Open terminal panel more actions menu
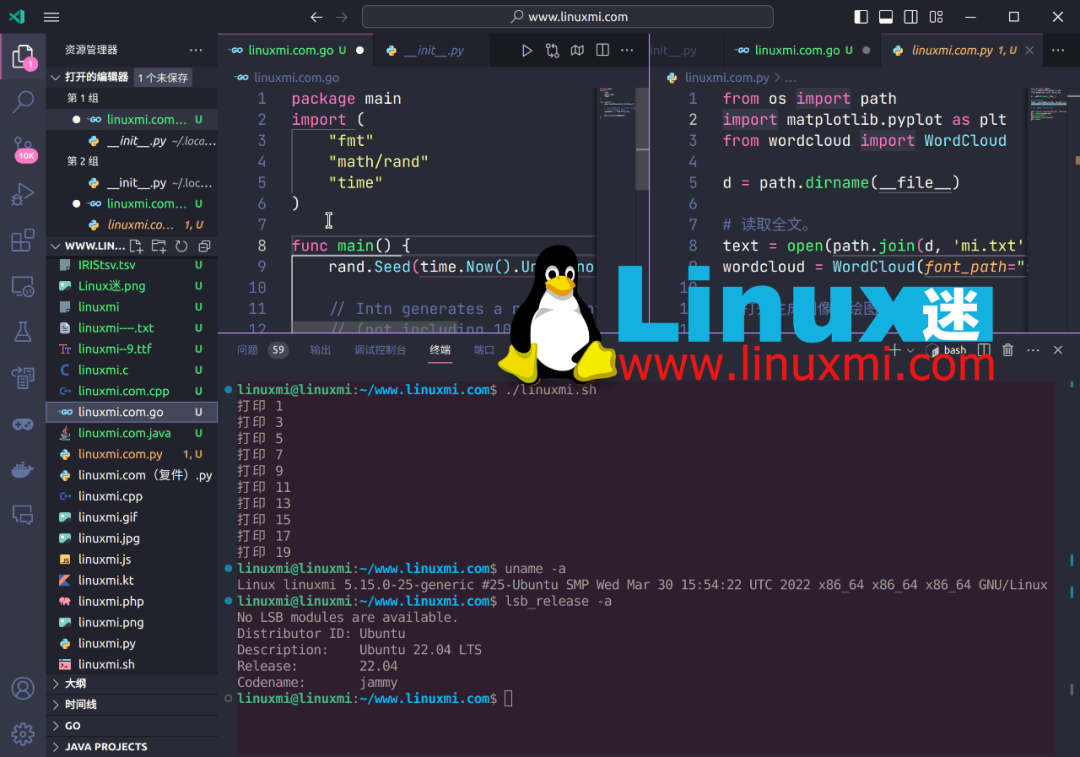1080x757 pixels. pos(1032,350)
